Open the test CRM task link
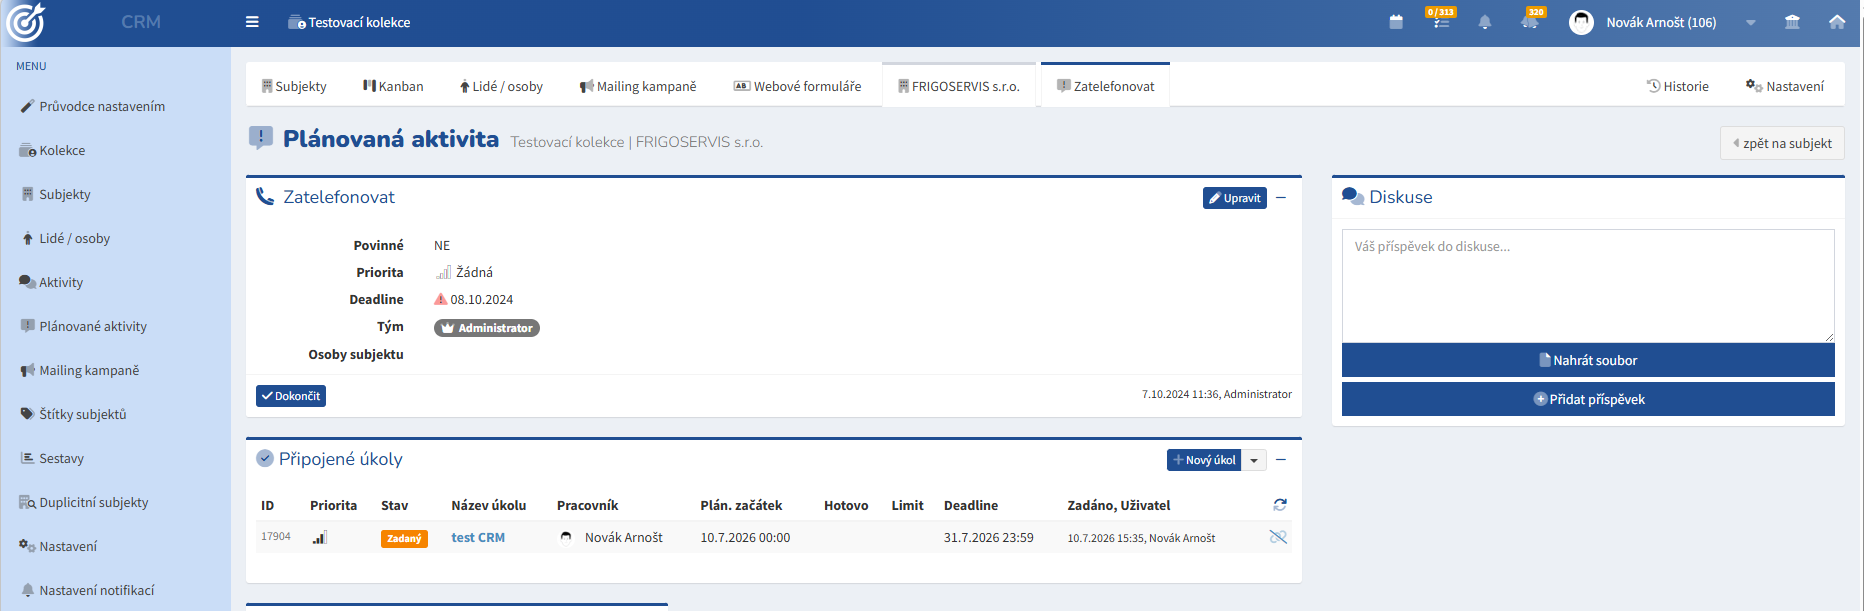Viewport: 1864px width, 611px height. pyautogui.click(x=478, y=537)
